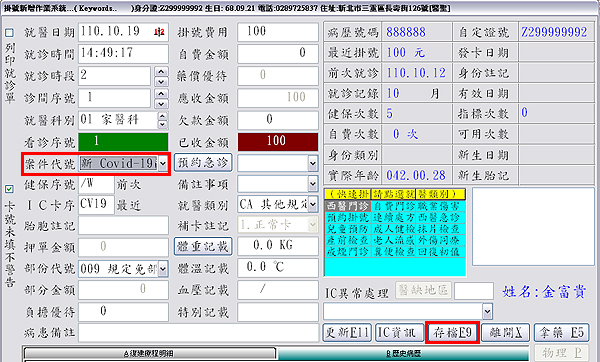Select 職業傷害 in the quick registration grid

tap(440, 206)
